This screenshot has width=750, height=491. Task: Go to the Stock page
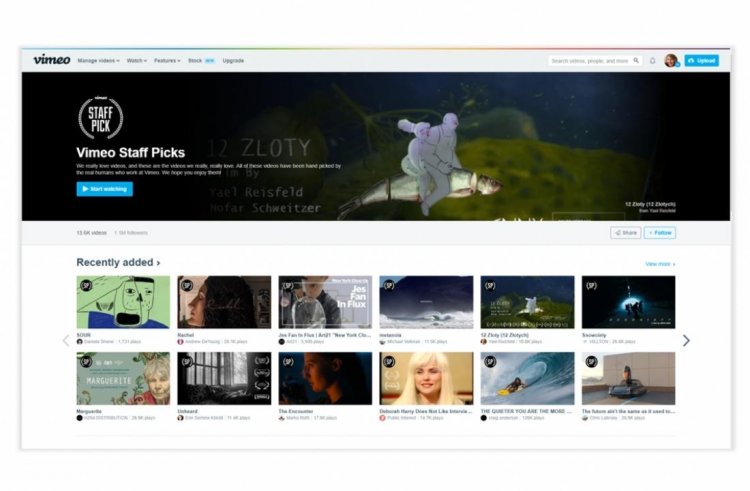(x=195, y=61)
